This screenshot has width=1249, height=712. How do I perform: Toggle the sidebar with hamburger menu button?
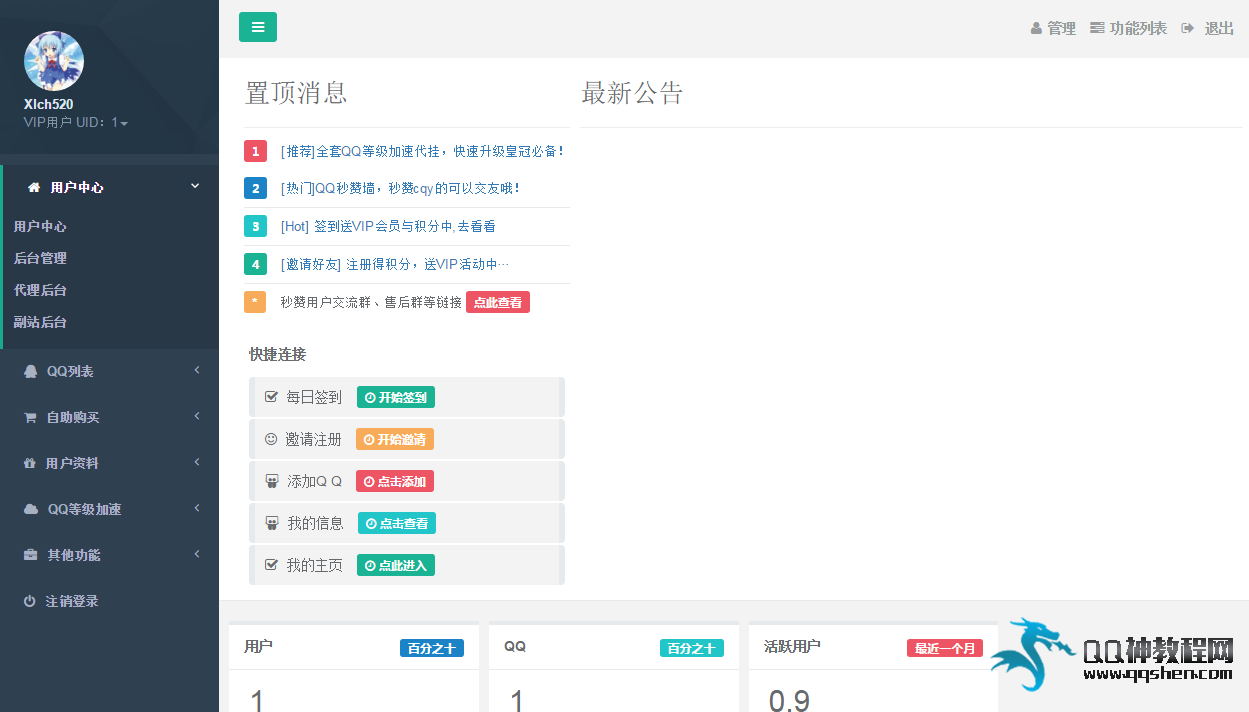258,27
